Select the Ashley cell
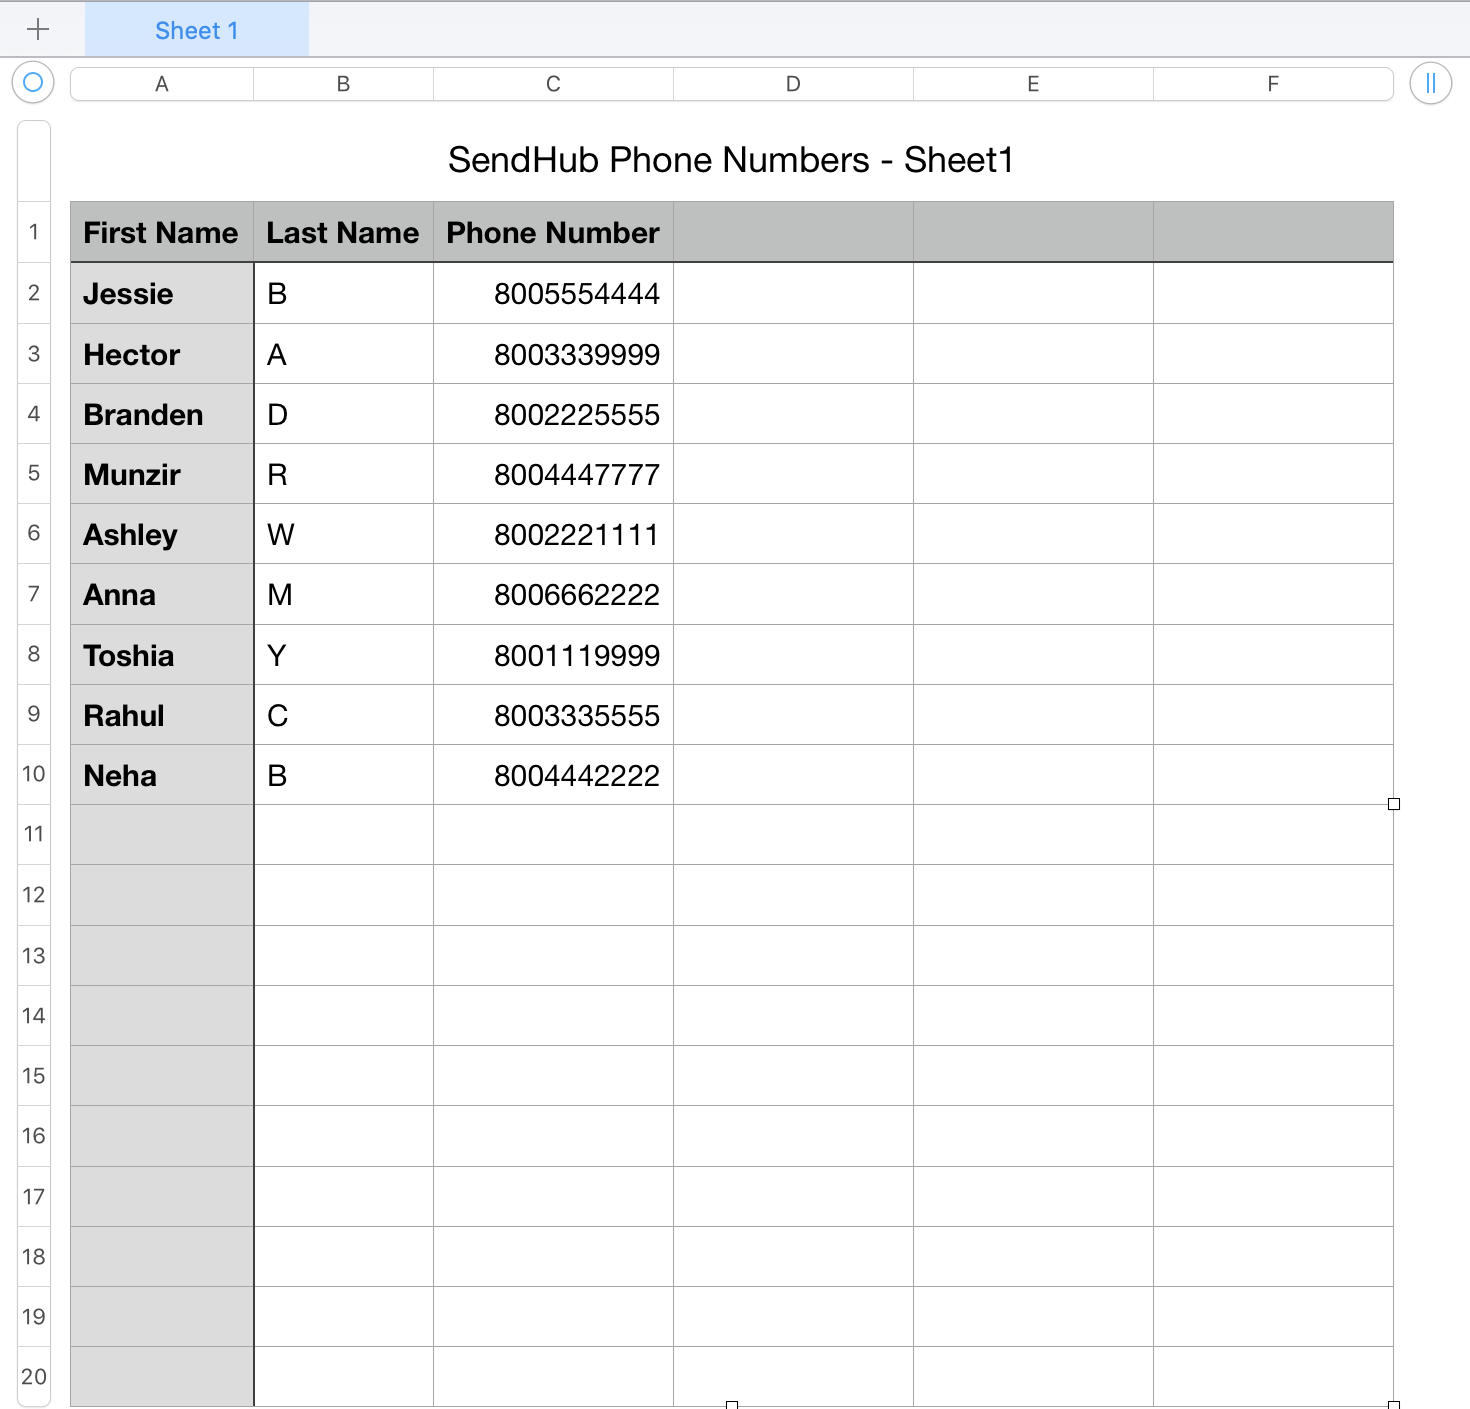1470x1409 pixels. point(162,534)
